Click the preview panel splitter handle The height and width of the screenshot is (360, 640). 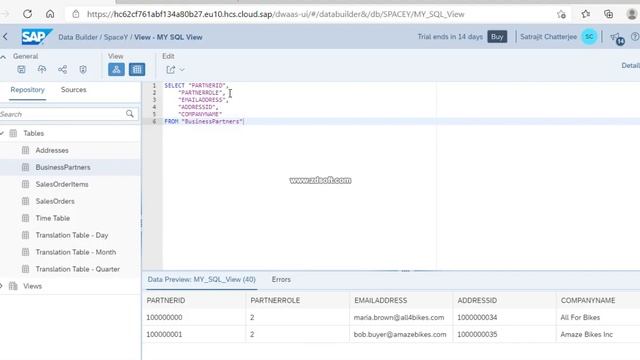point(405,271)
